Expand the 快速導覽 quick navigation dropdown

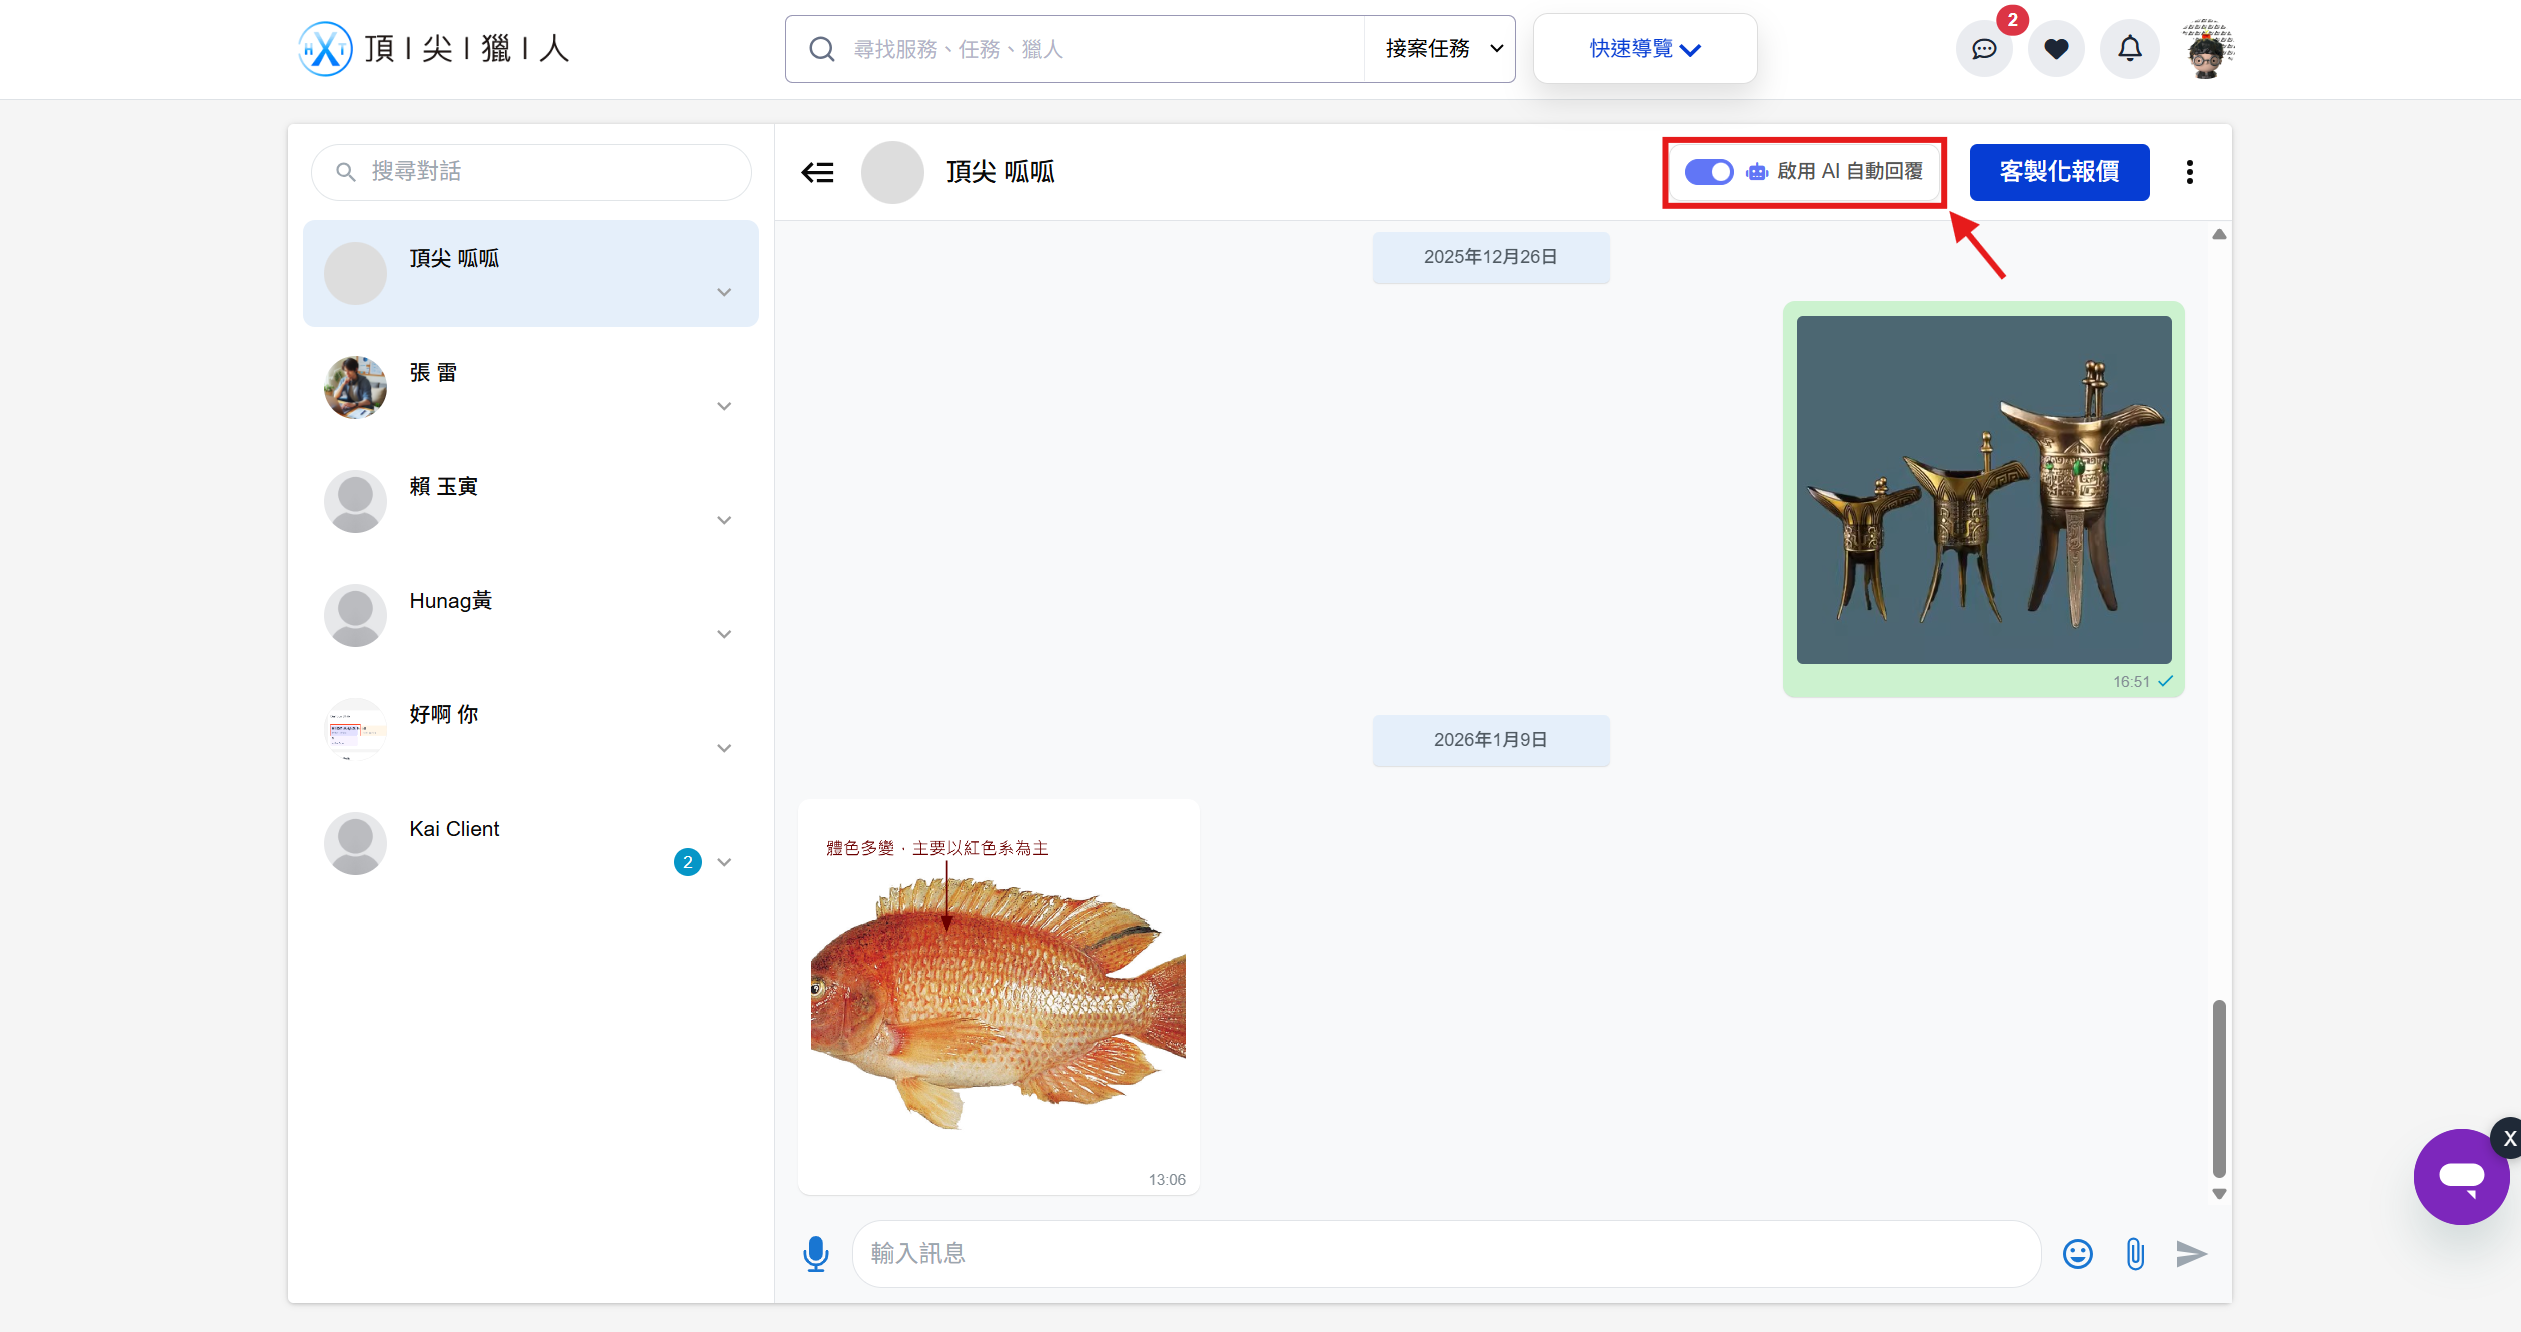click(1644, 49)
